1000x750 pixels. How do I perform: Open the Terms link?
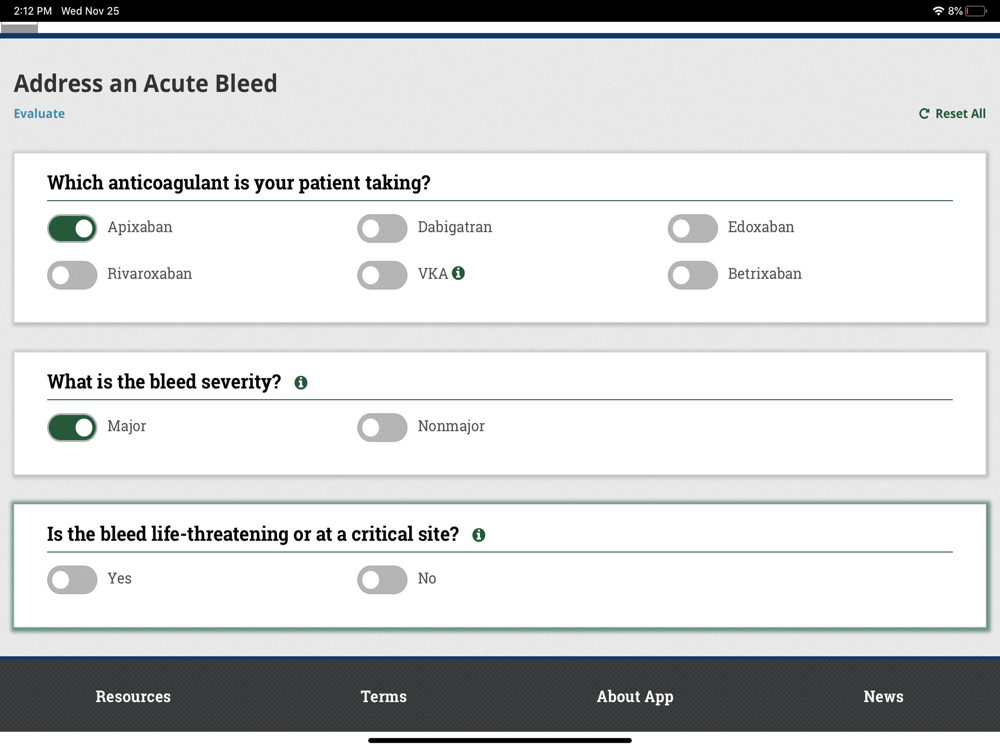(384, 697)
